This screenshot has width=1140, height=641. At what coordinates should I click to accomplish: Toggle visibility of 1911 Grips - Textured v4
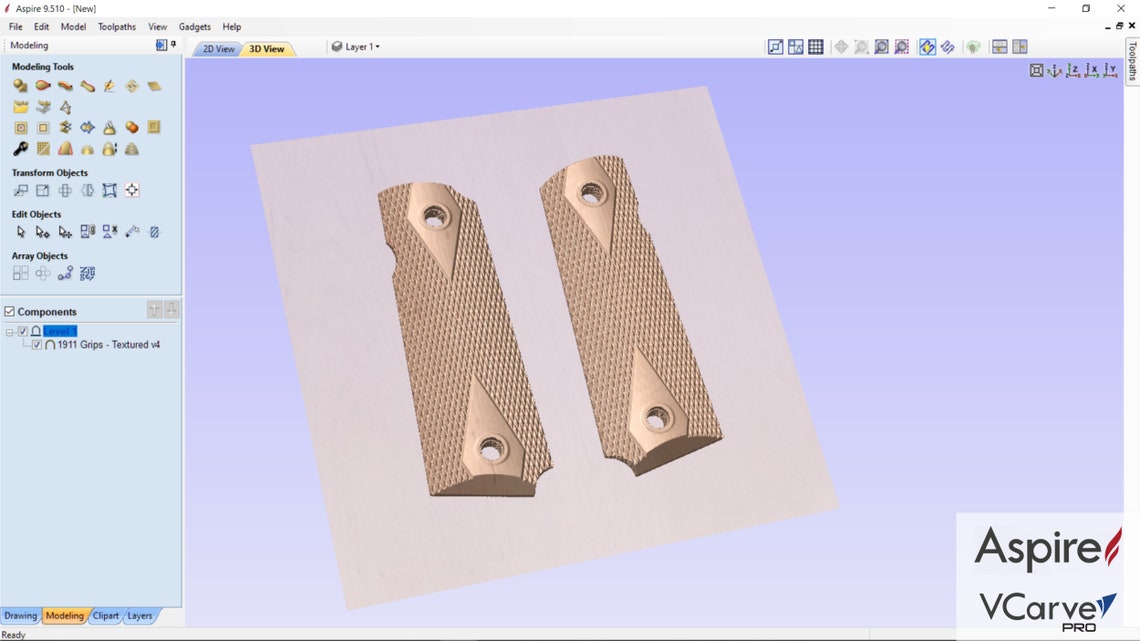click(x=37, y=344)
